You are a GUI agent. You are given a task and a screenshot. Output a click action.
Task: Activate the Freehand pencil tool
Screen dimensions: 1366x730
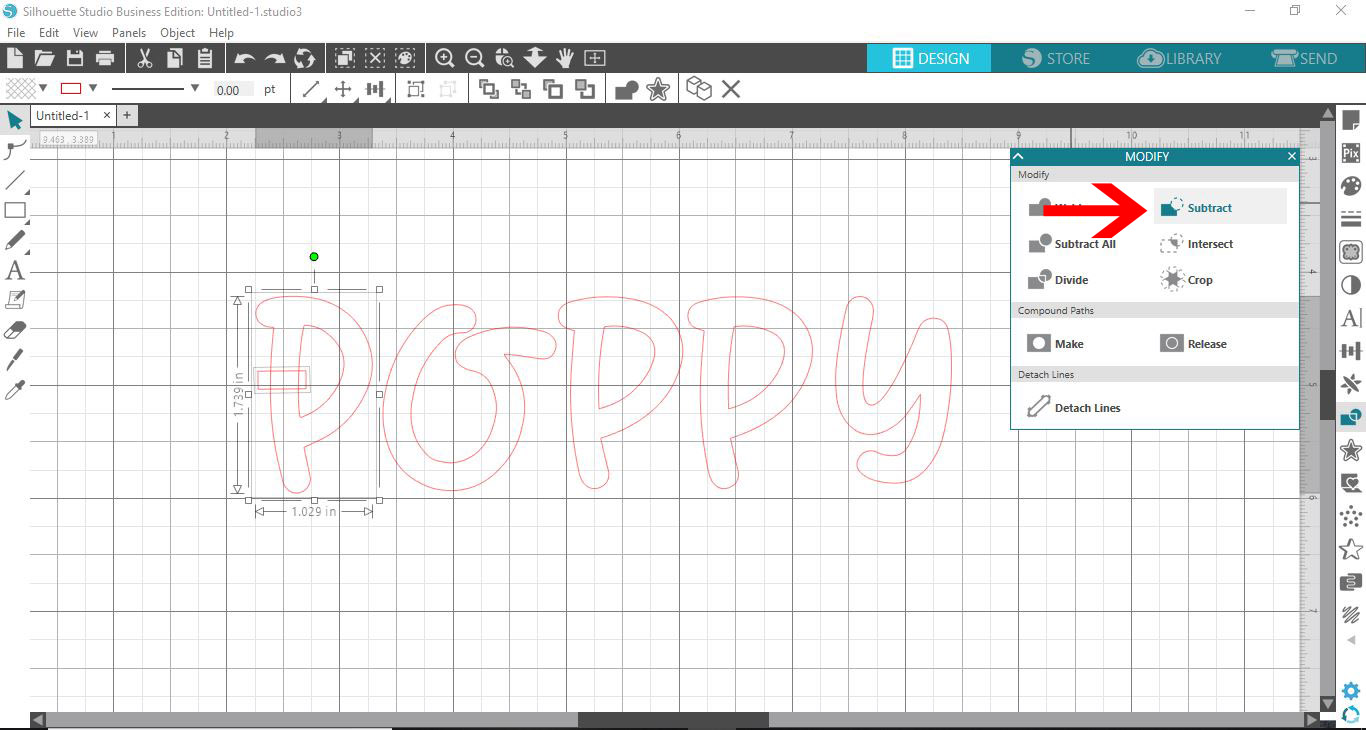point(14,240)
